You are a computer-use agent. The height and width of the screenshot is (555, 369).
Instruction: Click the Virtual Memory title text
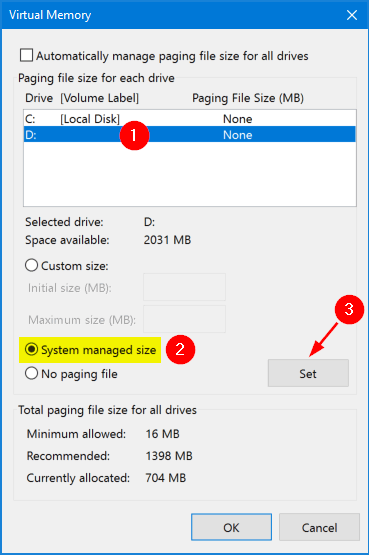(50, 15)
